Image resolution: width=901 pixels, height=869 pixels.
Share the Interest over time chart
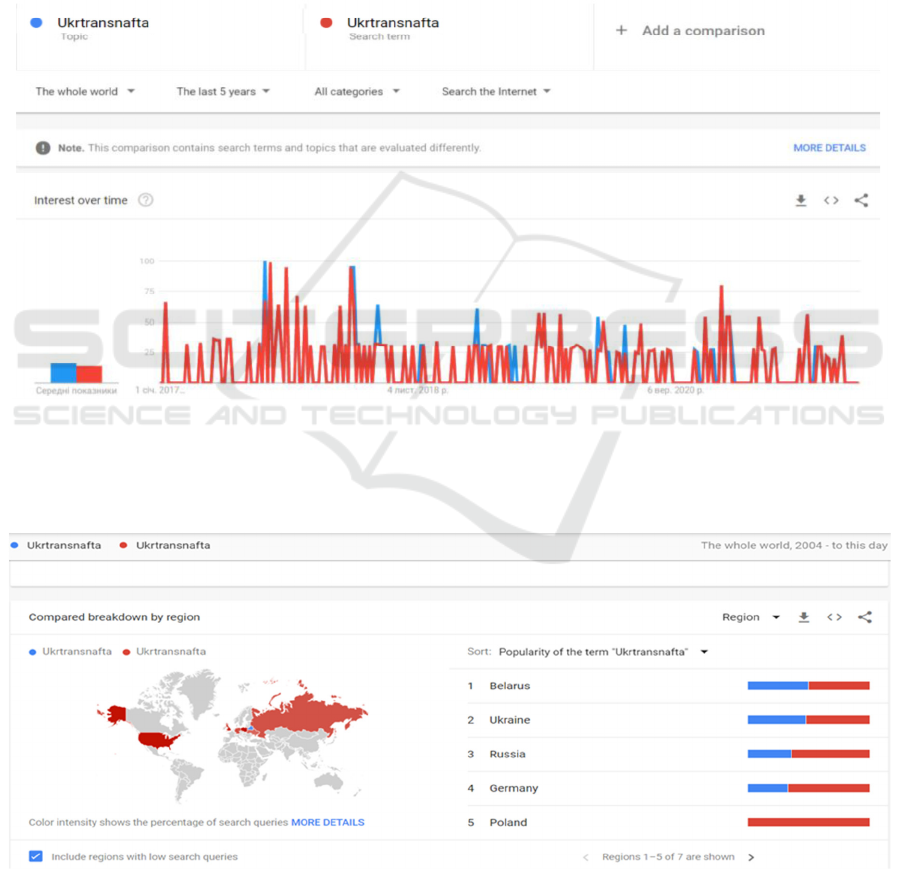(861, 200)
